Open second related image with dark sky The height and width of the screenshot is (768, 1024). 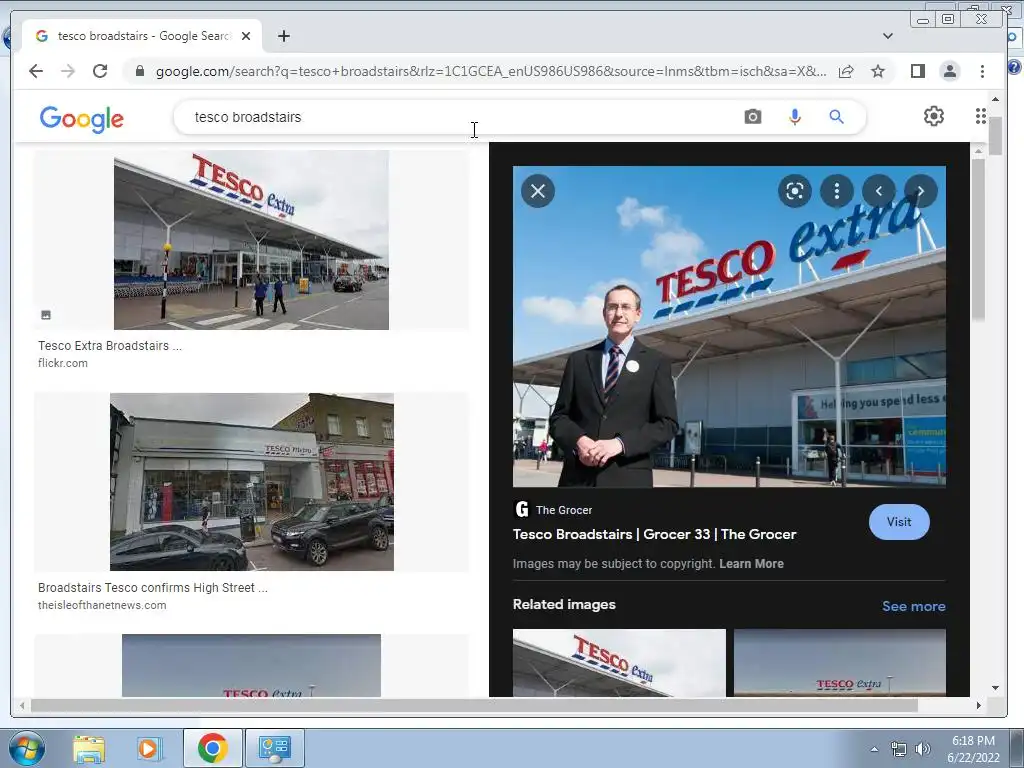840,663
